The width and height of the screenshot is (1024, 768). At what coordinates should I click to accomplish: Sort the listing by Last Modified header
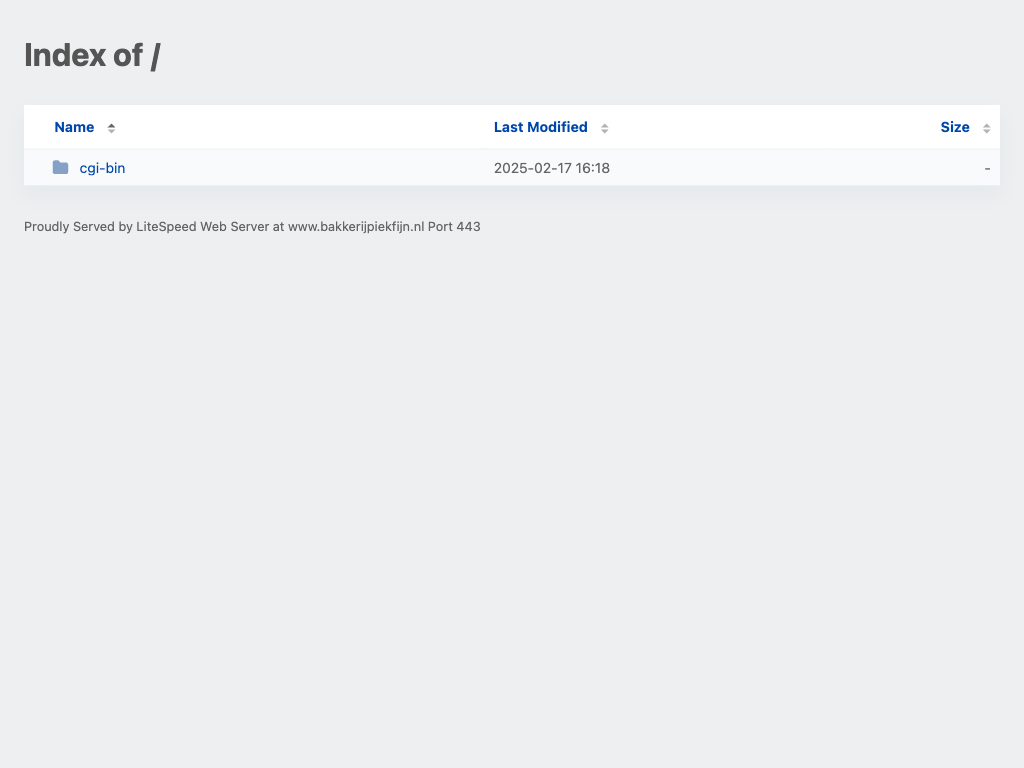[540, 127]
